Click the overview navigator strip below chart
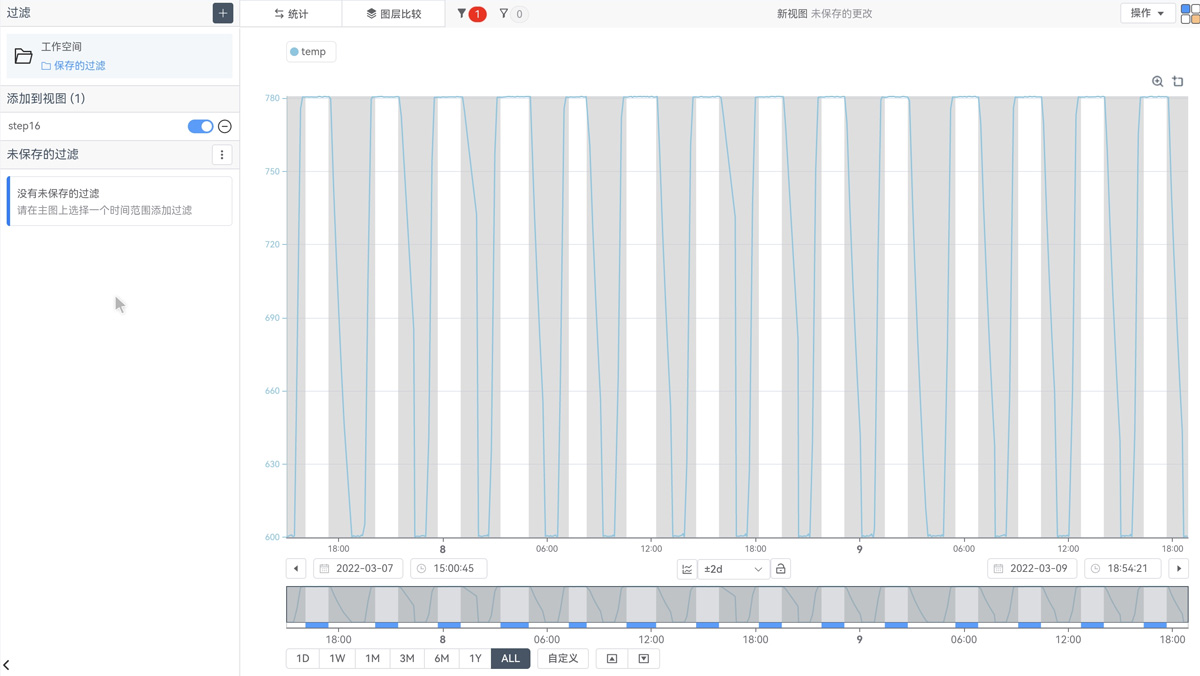 pyautogui.click(x=737, y=607)
